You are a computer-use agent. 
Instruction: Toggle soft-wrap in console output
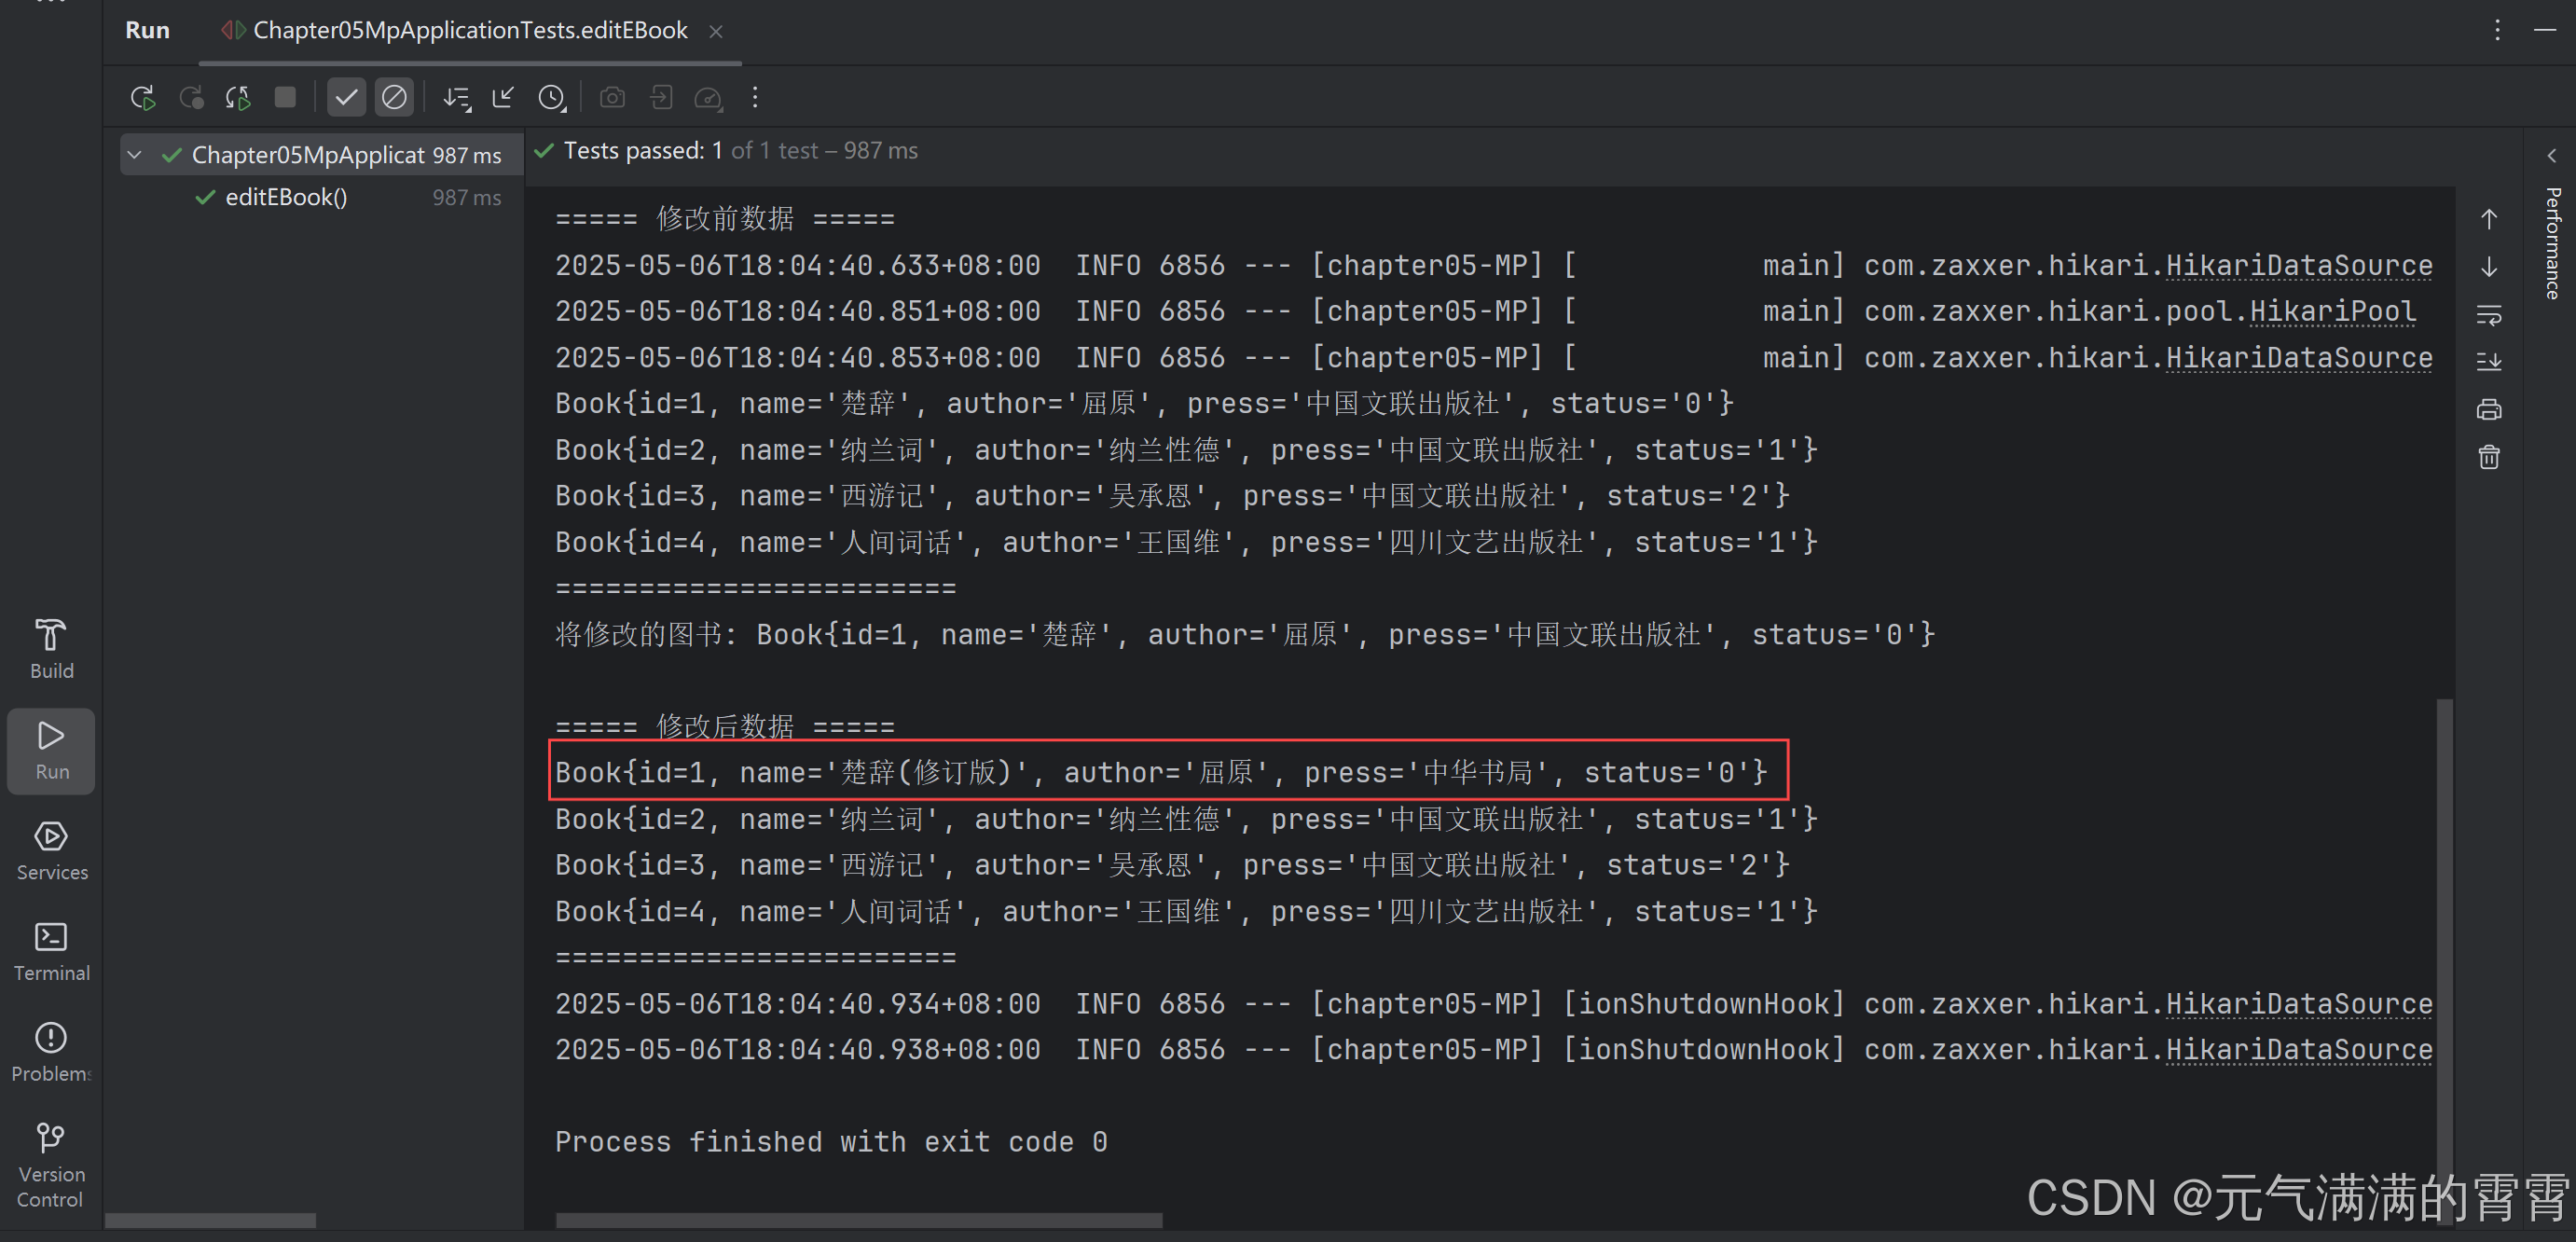tap(2488, 315)
